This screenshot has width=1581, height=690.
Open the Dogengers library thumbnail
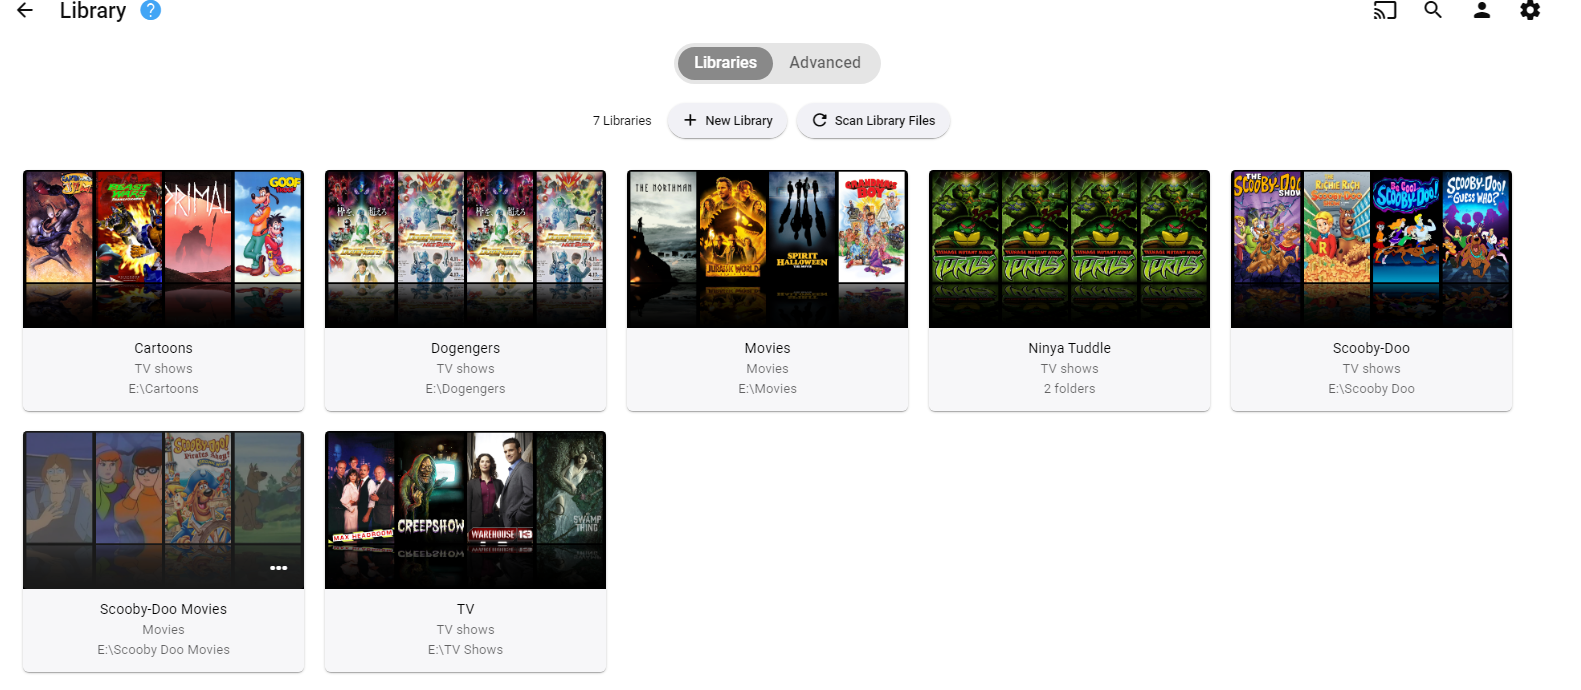pyautogui.click(x=465, y=249)
